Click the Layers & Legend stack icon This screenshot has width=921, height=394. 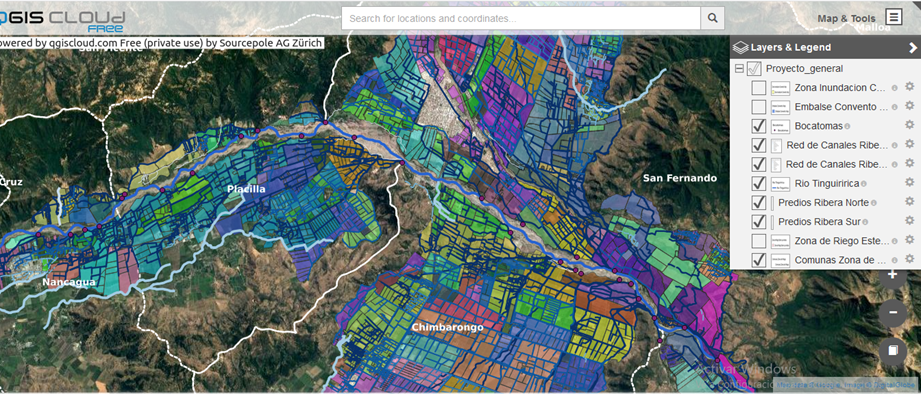pos(741,48)
